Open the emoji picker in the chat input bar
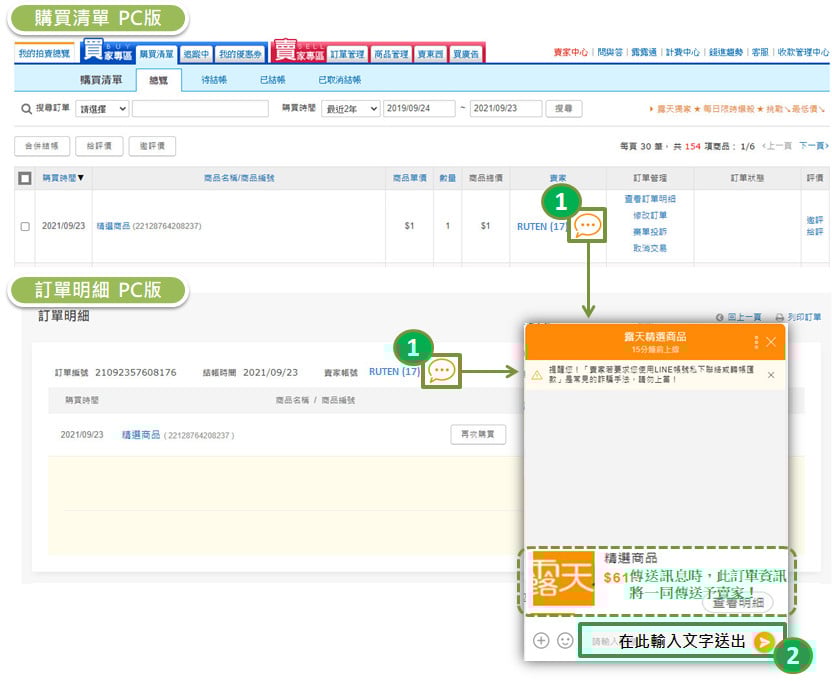 [x=565, y=641]
